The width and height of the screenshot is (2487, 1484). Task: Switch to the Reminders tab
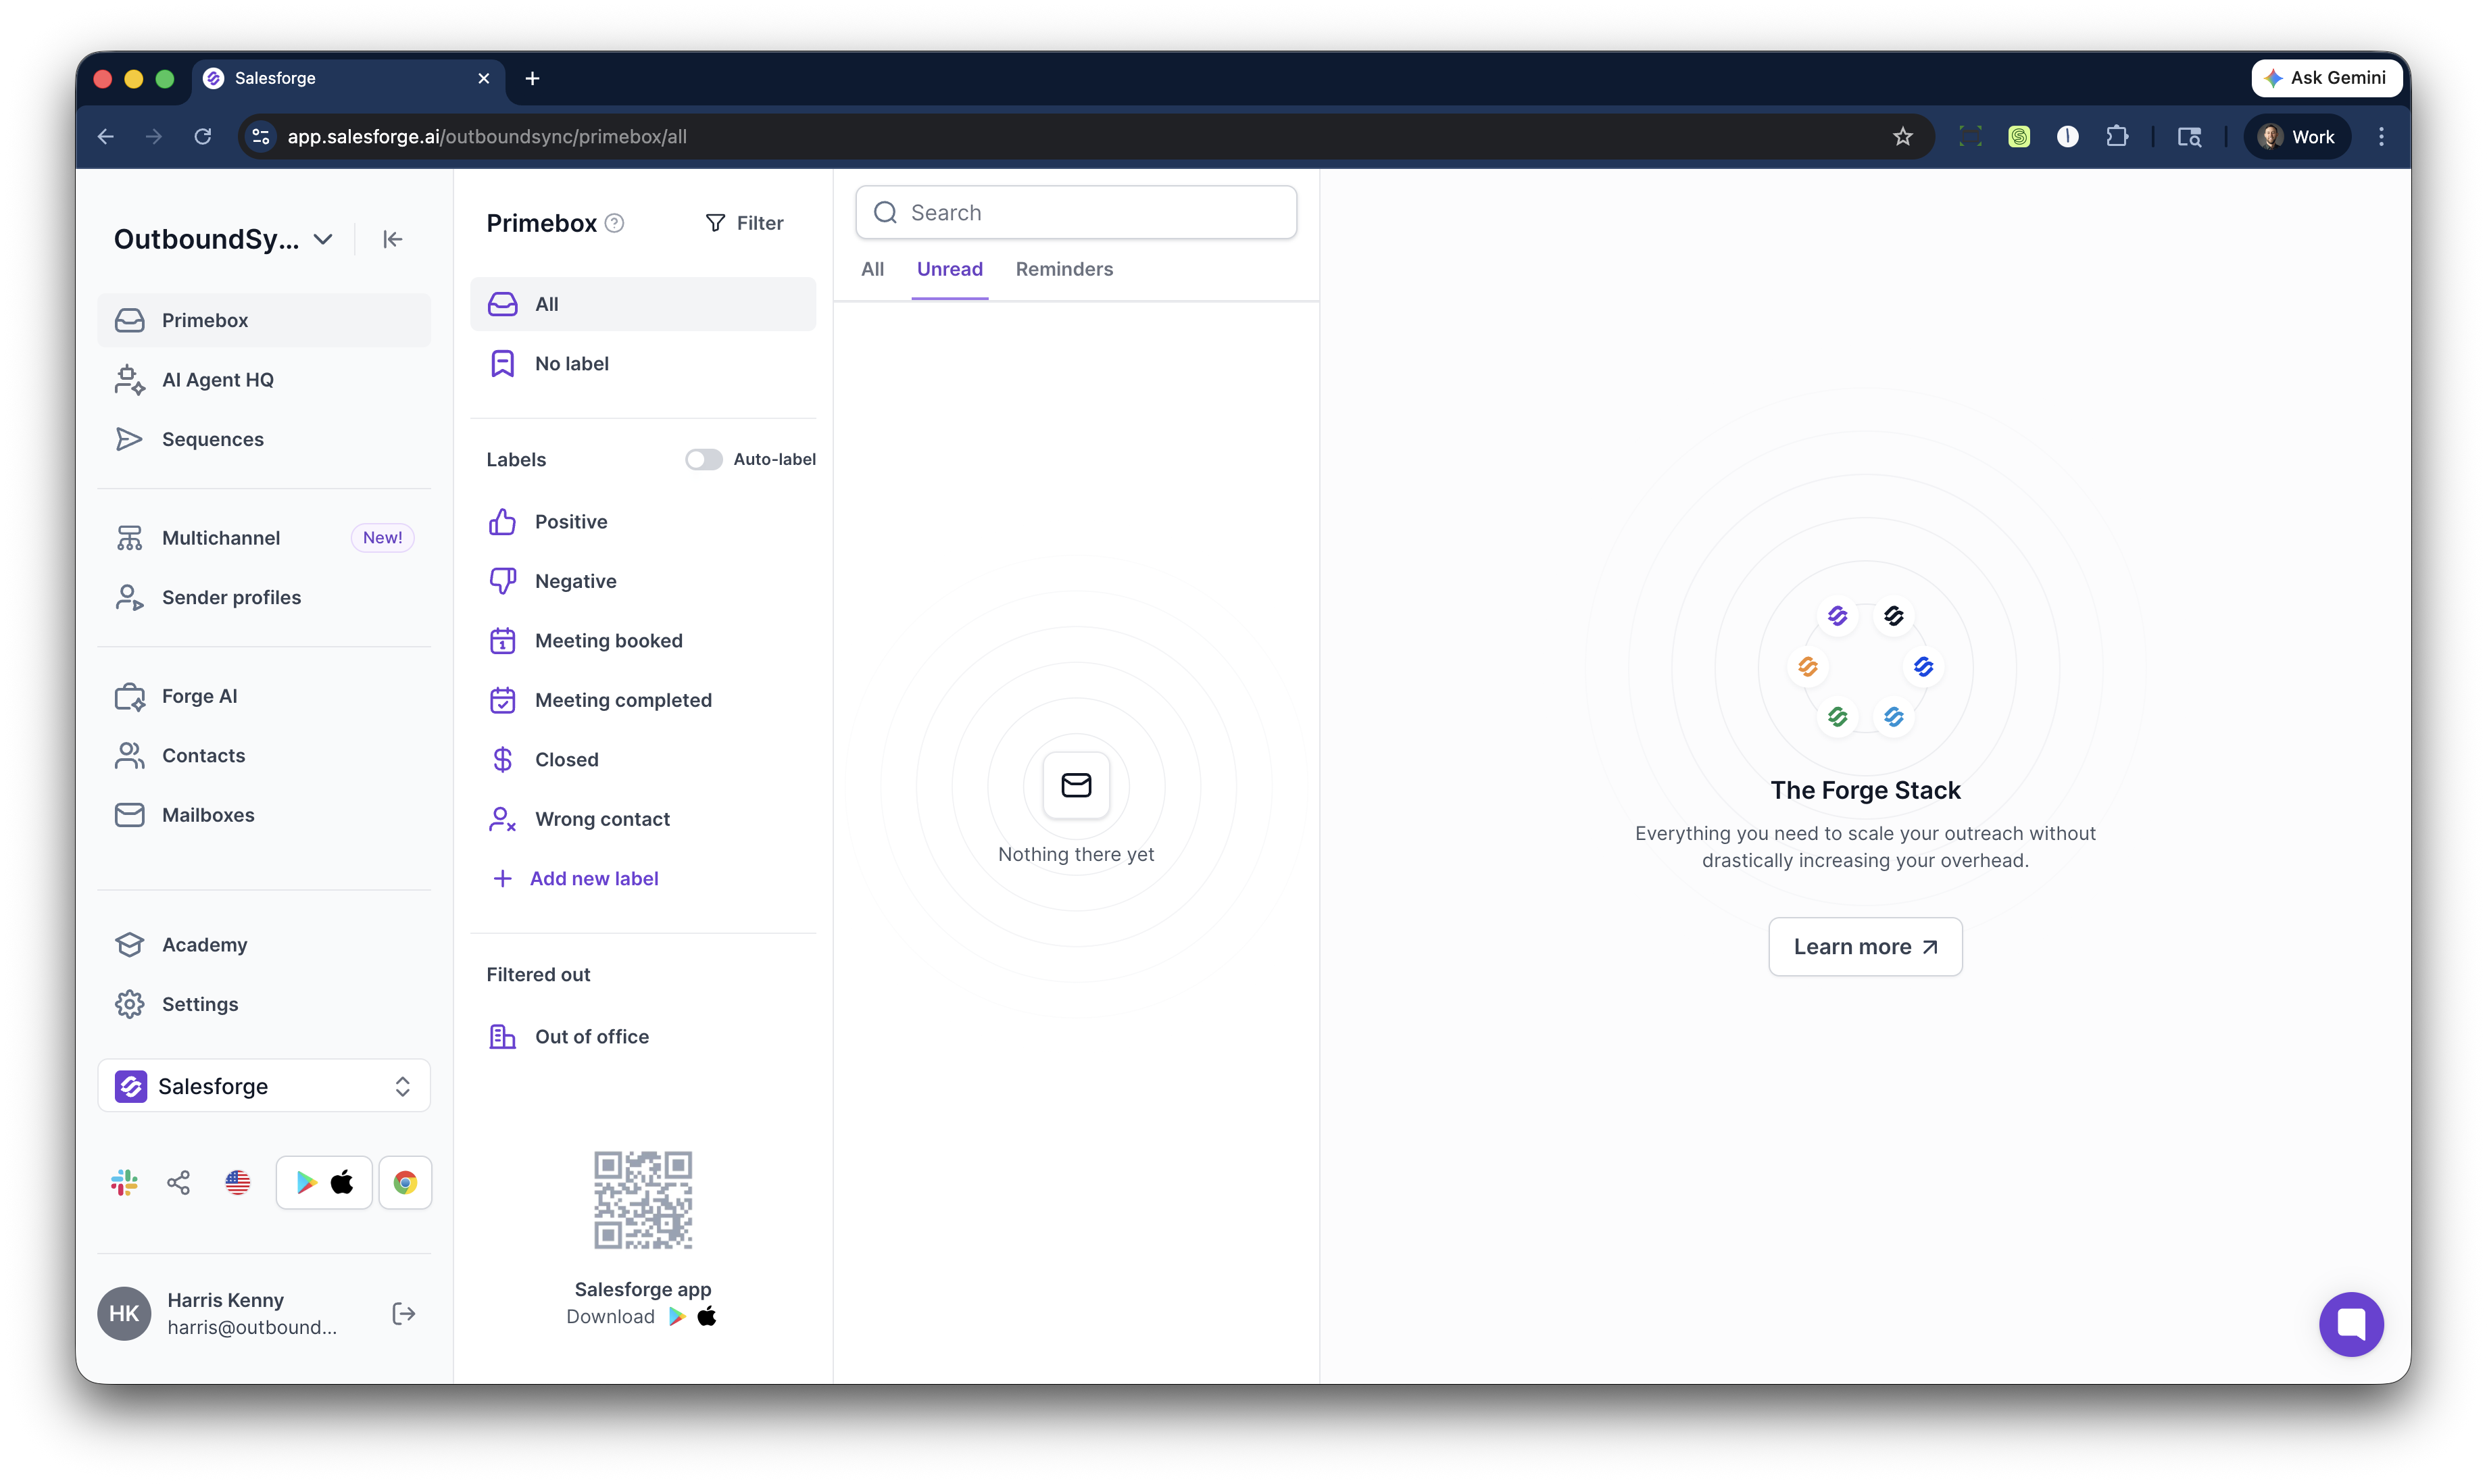(x=1063, y=269)
